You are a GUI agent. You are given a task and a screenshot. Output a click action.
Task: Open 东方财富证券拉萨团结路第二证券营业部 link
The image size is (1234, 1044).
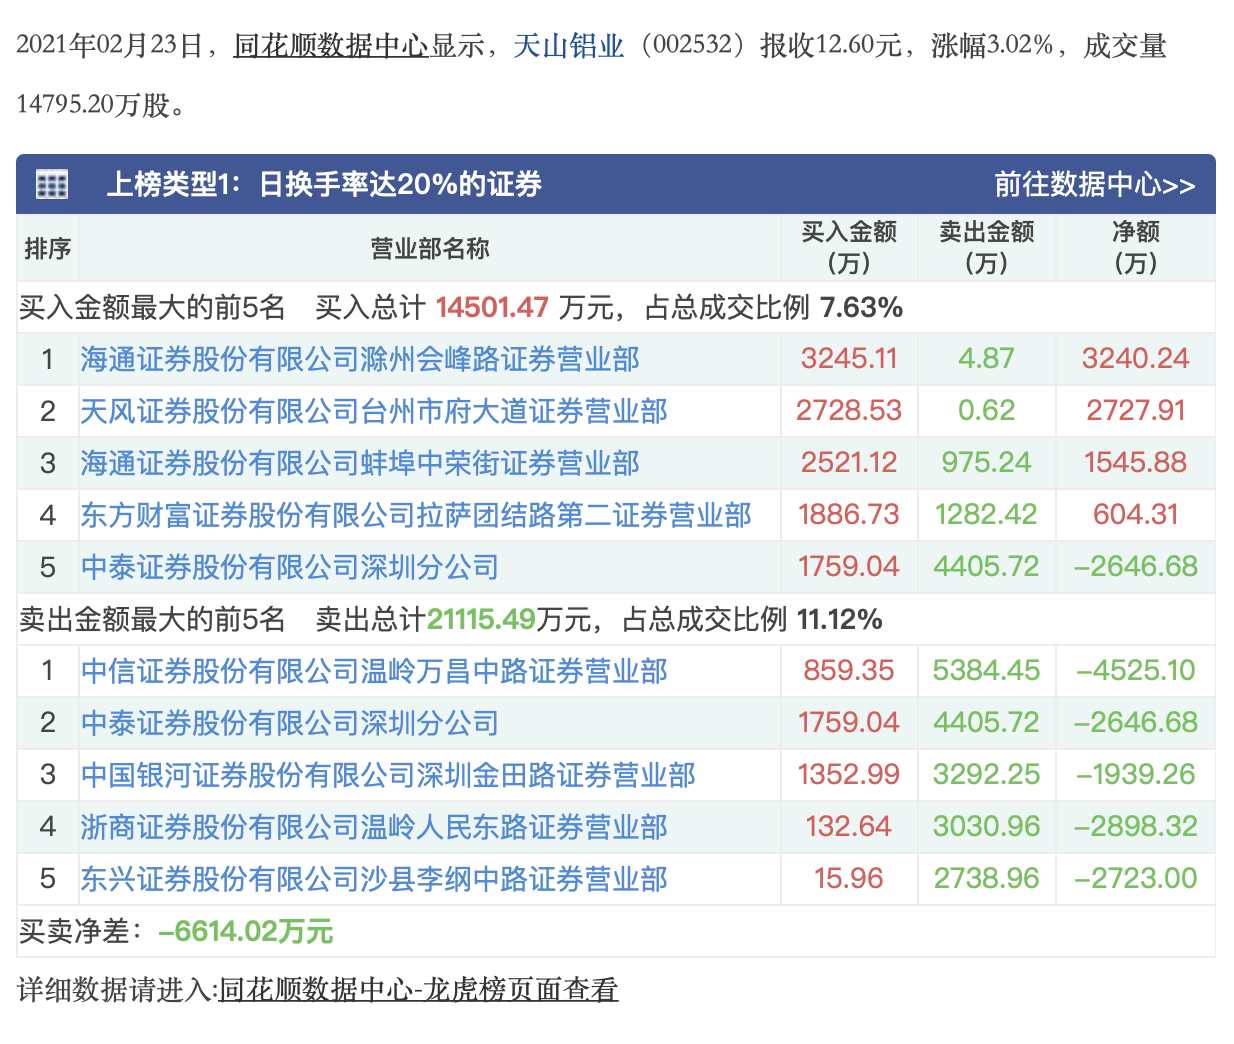pyautogui.click(x=416, y=515)
